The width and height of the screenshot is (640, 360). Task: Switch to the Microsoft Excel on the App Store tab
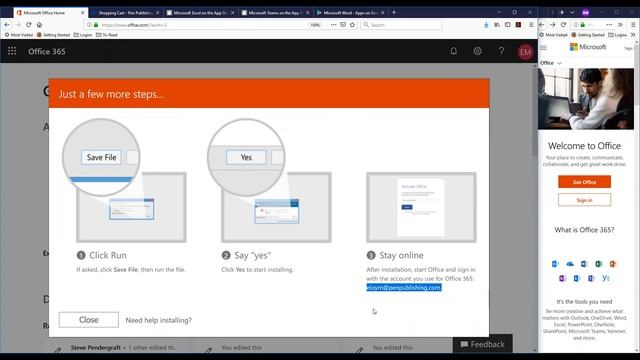click(200, 13)
